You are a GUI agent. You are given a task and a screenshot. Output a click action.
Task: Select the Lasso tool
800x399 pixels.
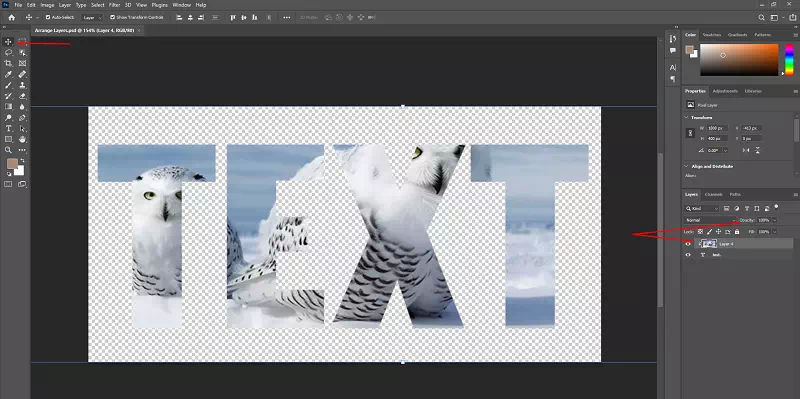pos(8,52)
